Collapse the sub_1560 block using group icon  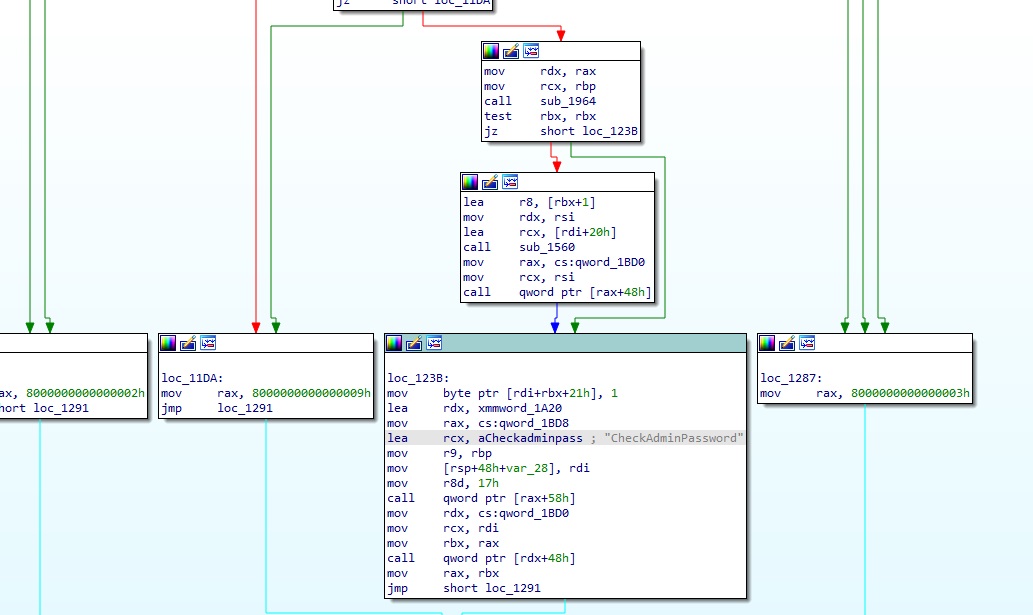pos(510,182)
